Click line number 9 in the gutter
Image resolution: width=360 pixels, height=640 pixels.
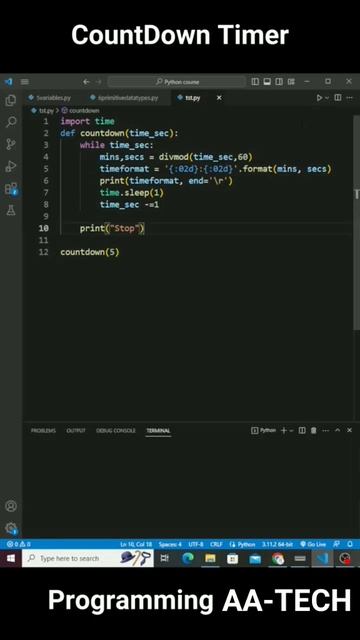coord(46,216)
